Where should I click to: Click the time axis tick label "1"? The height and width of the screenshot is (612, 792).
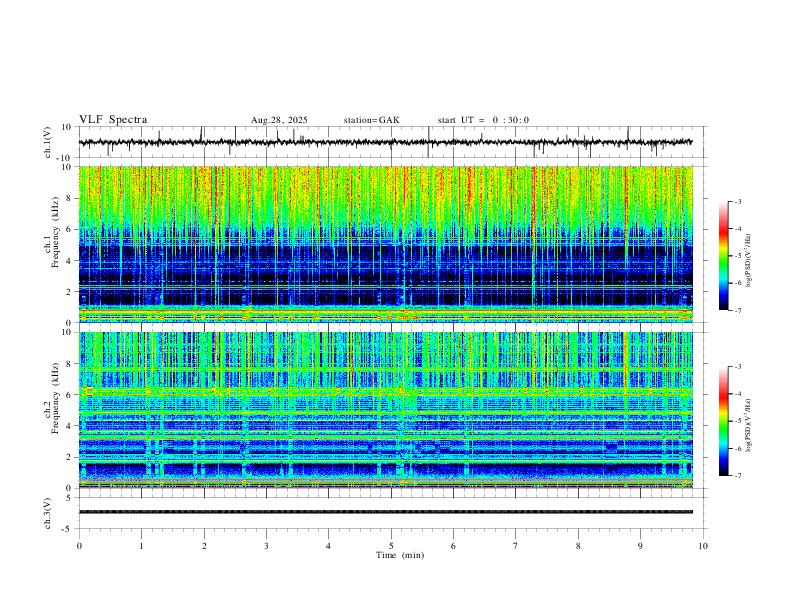coord(141,546)
